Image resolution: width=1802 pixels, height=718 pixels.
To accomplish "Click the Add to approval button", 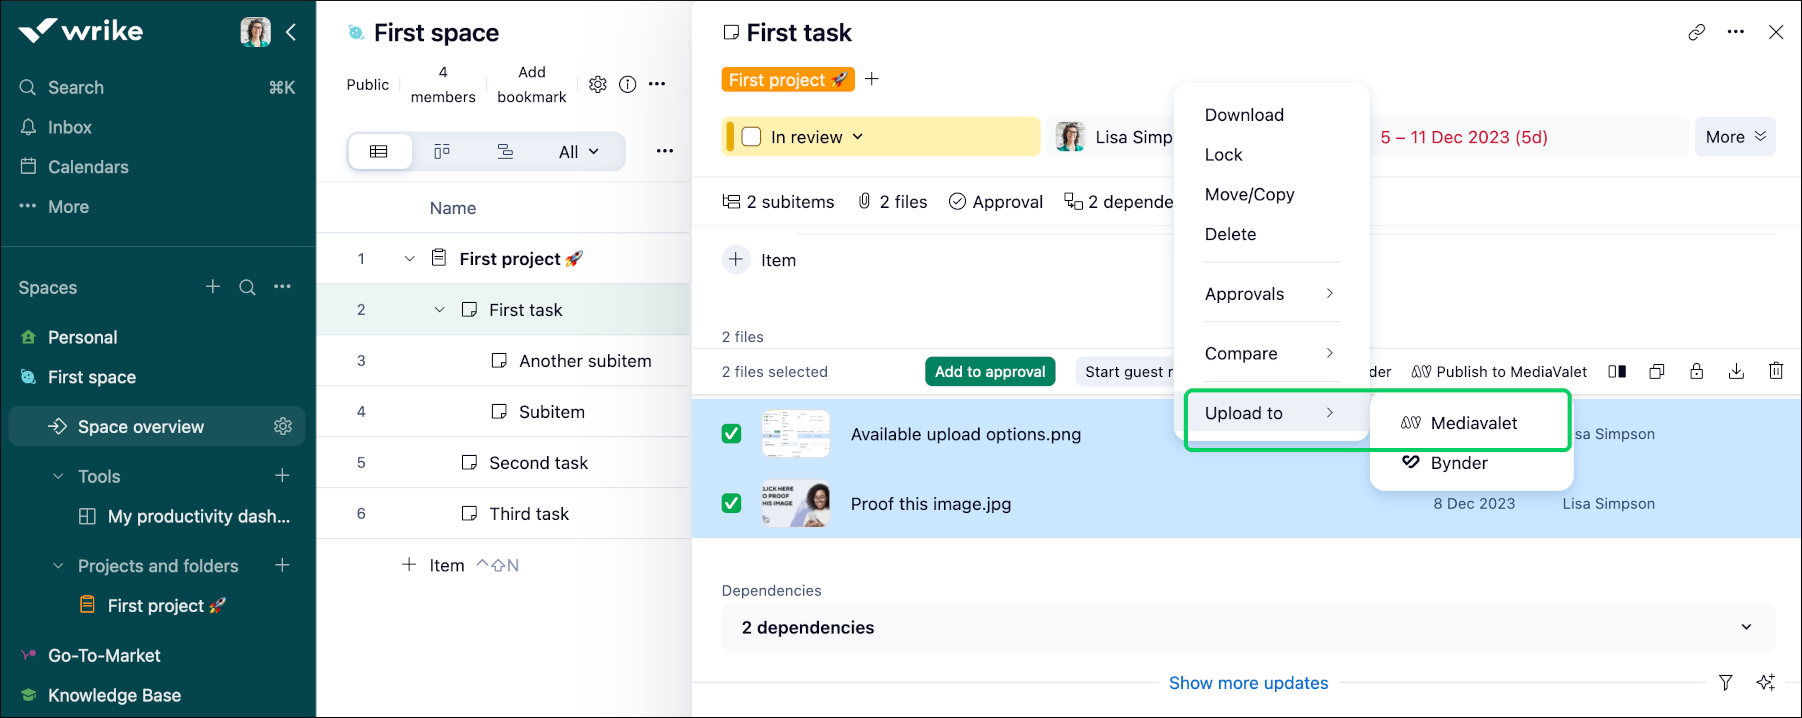I will [x=989, y=371].
